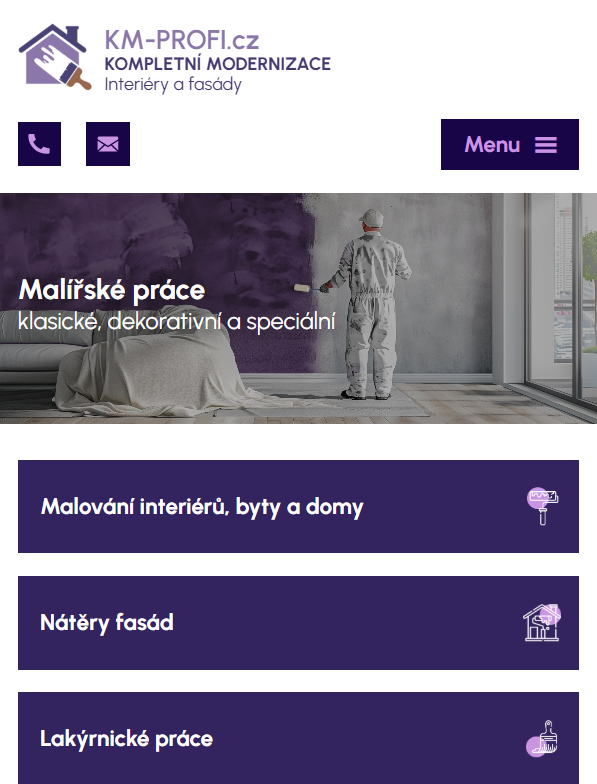Open the Lakýrnické práce section
597x784 pixels.
coord(298,738)
